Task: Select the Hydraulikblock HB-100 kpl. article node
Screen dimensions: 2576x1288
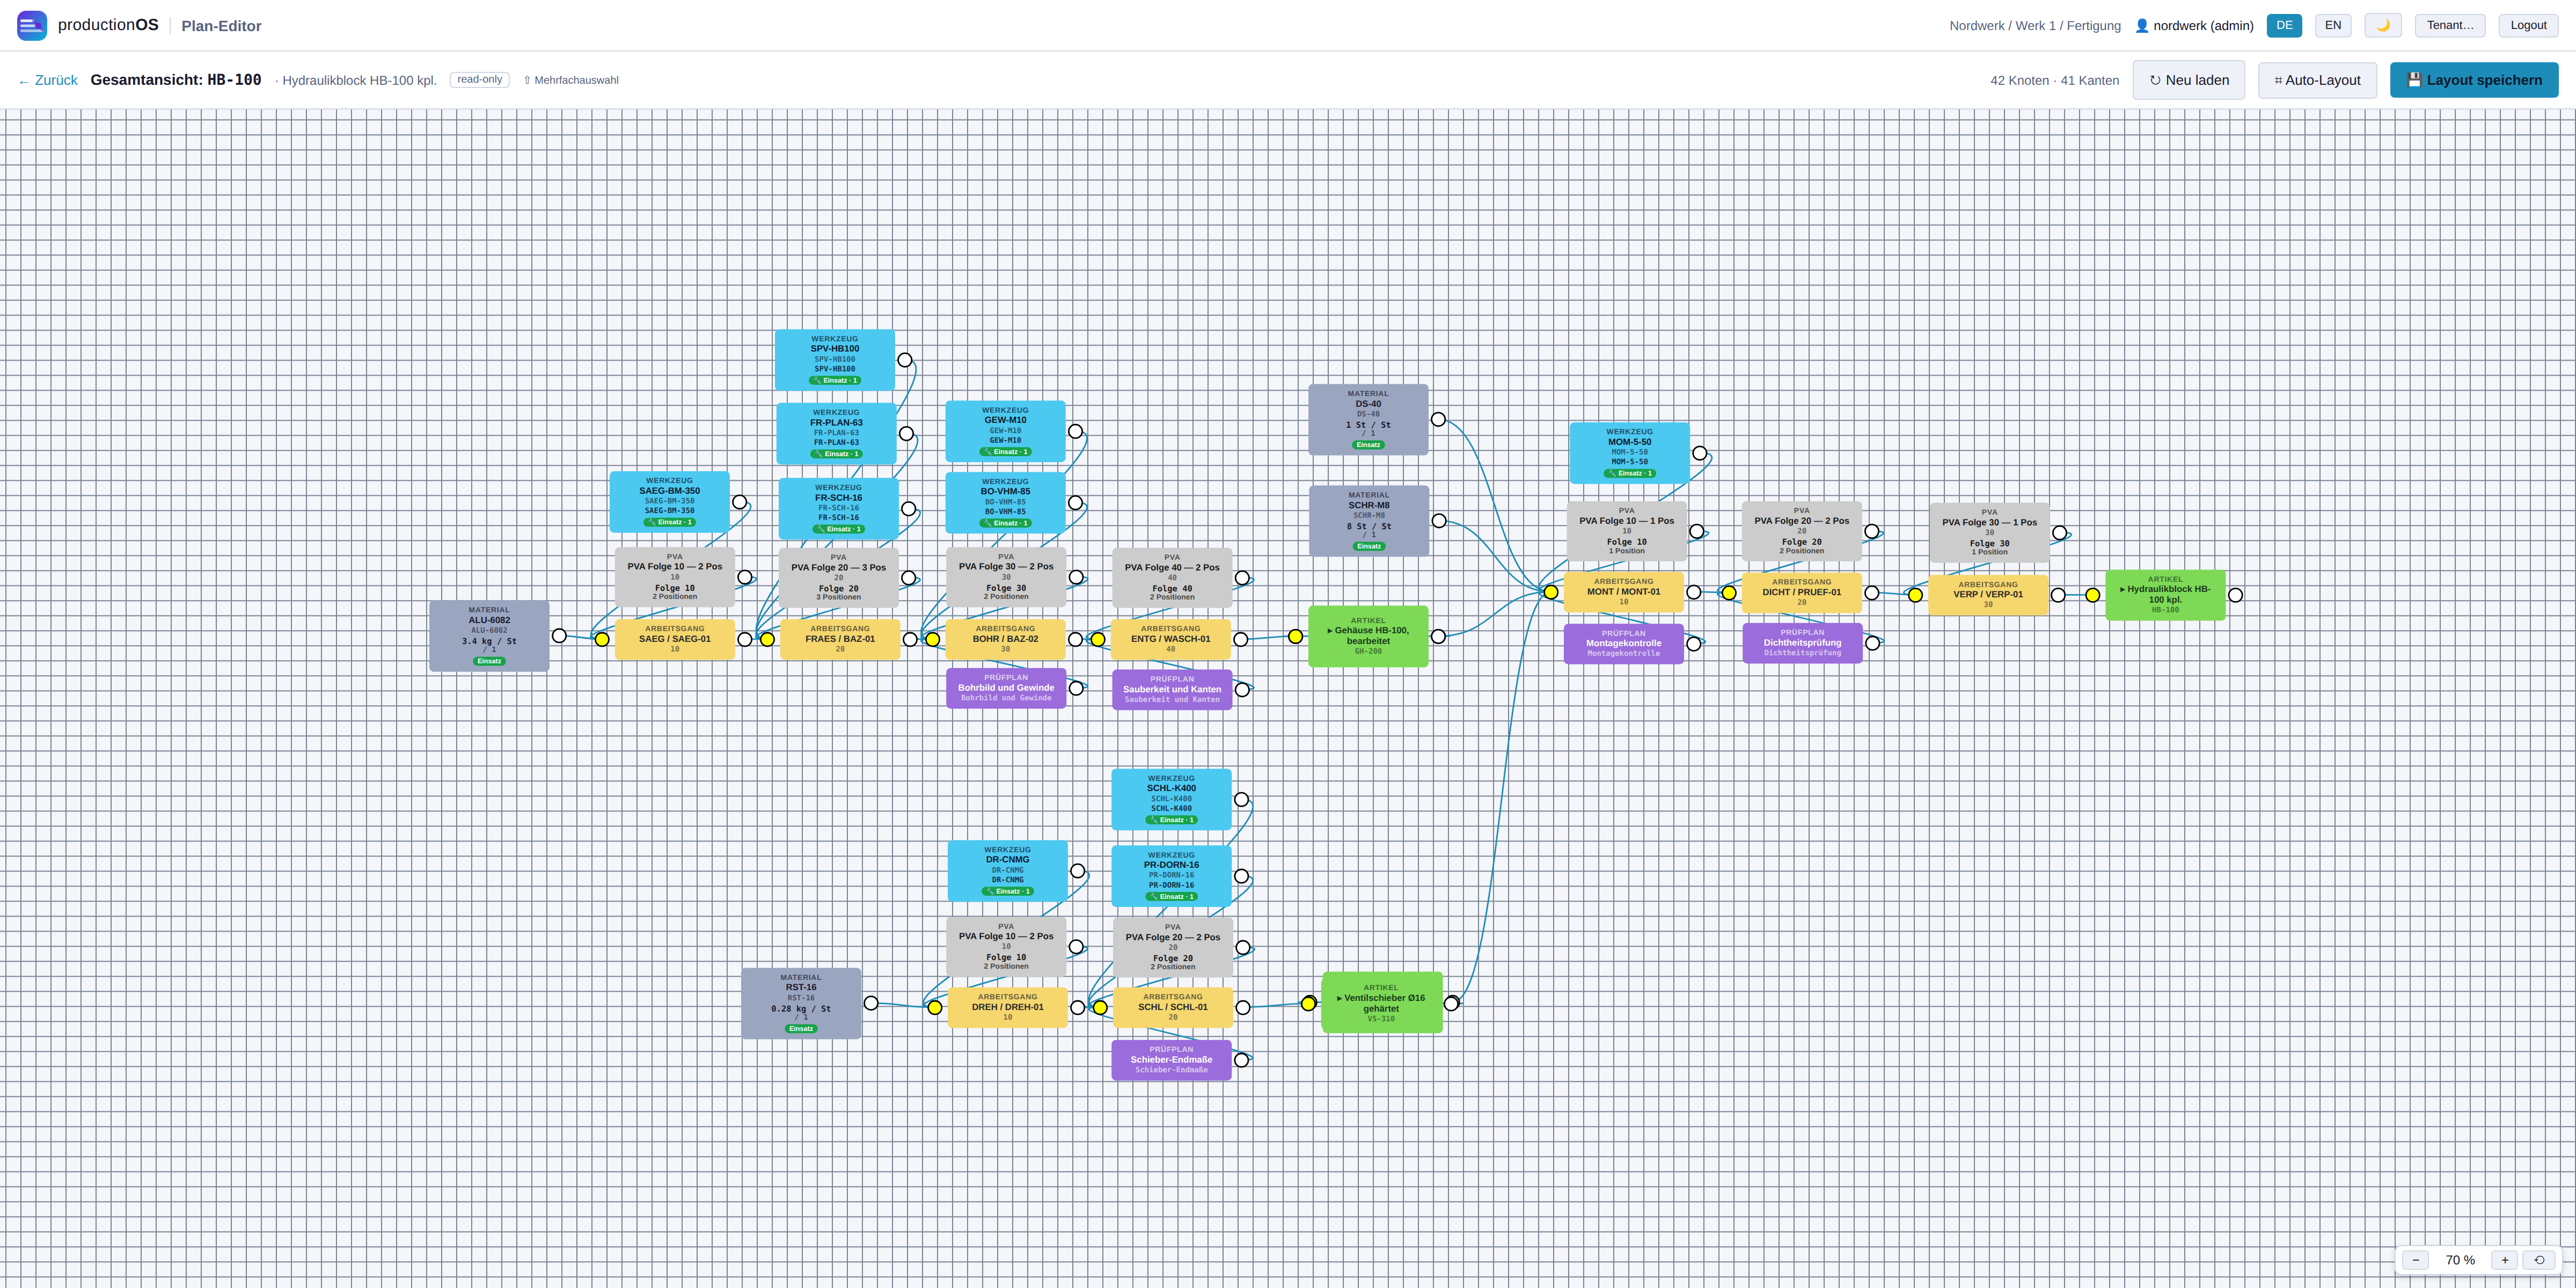Action: [x=2165, y=595]
